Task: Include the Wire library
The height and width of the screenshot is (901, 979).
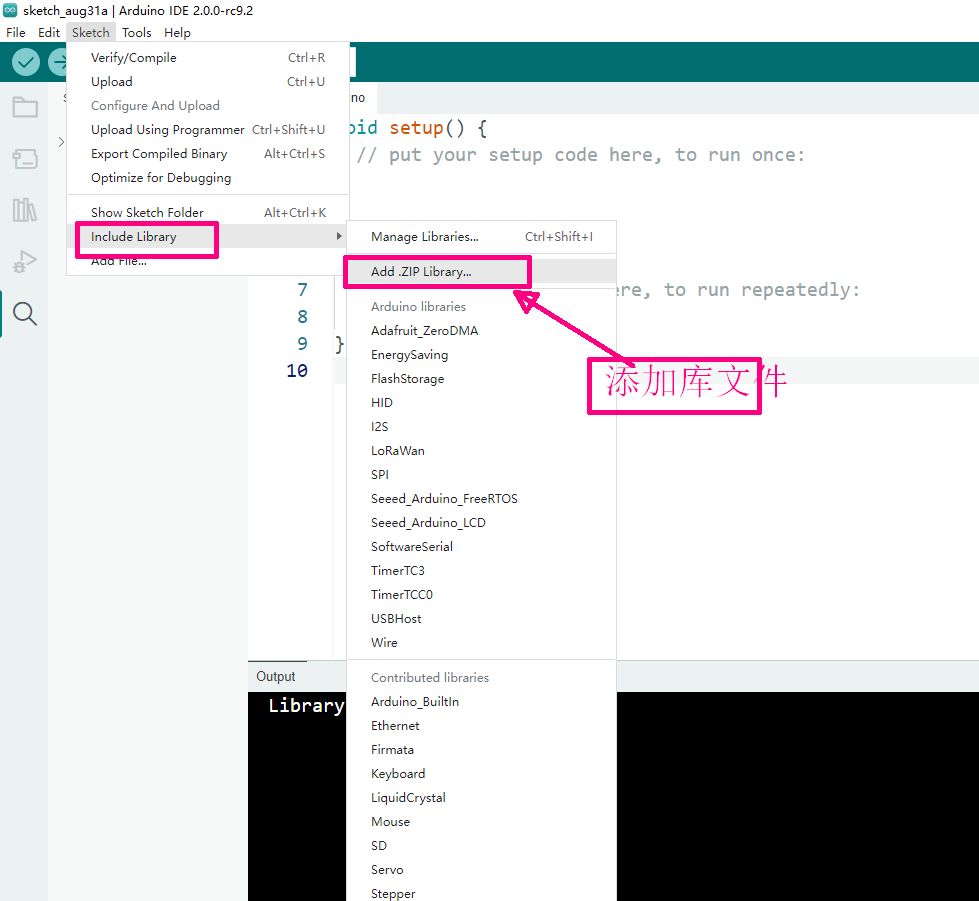Action: [481, 643]
